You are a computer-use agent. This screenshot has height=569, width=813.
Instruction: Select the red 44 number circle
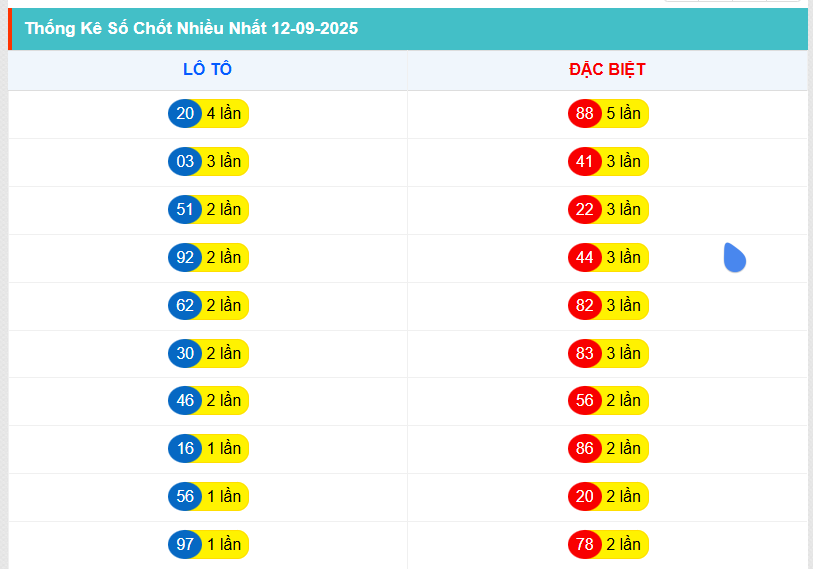(584, 257)
